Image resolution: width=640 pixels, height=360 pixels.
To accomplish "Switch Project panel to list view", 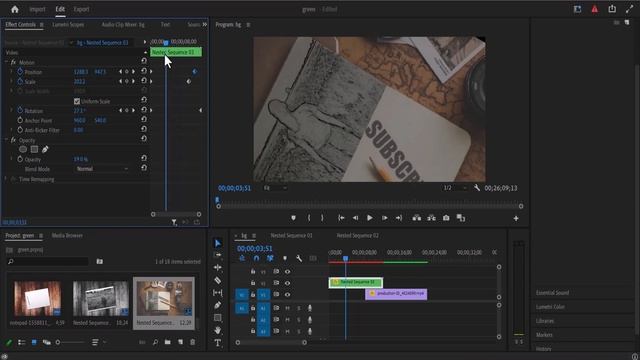I will pos(22,342).
